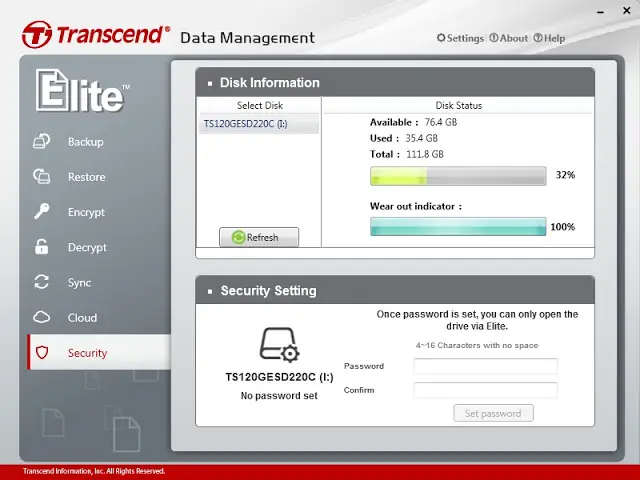The width and height of the screenshot is (640, 480).
Task: Click the 'Select Disk' column heading
Action: point(260,105)
